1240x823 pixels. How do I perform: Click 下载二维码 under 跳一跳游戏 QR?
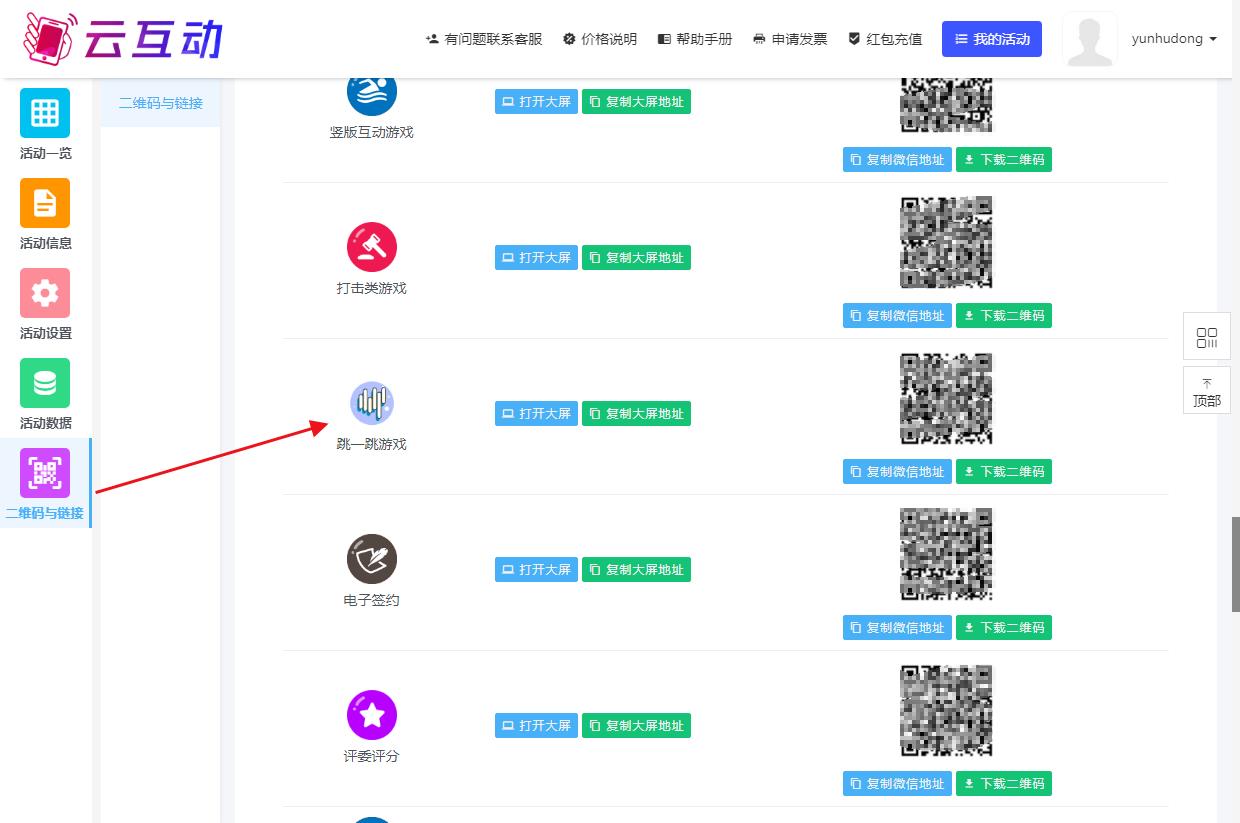coord(1004,472)
